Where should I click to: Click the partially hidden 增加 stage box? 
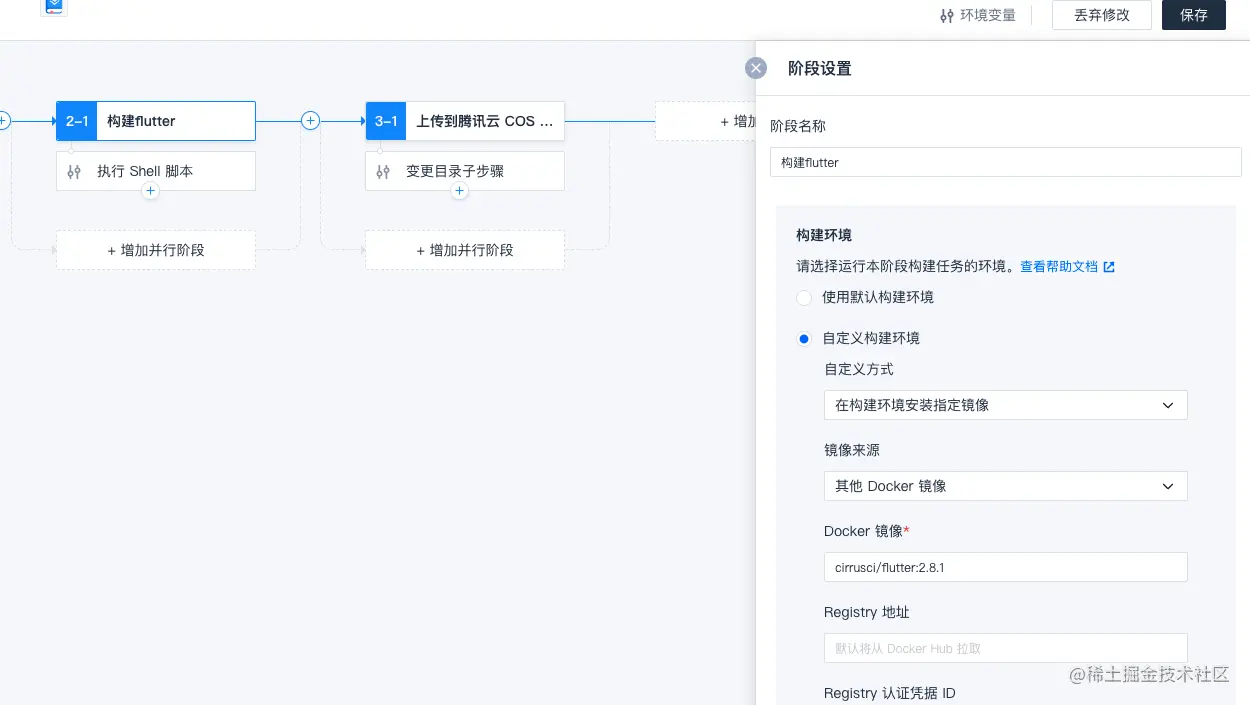tap(706, 121)
